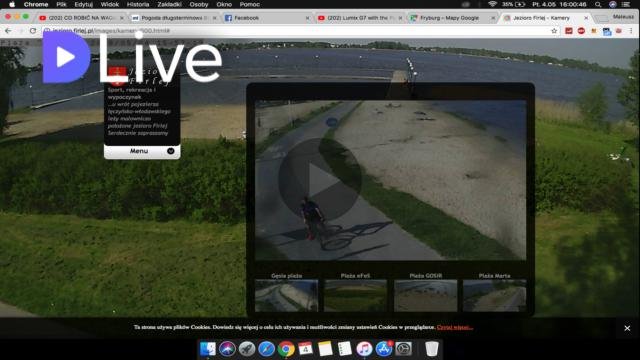Open iTunes from the dock
Screen dimensions: 640x360
tap(364, 349)
